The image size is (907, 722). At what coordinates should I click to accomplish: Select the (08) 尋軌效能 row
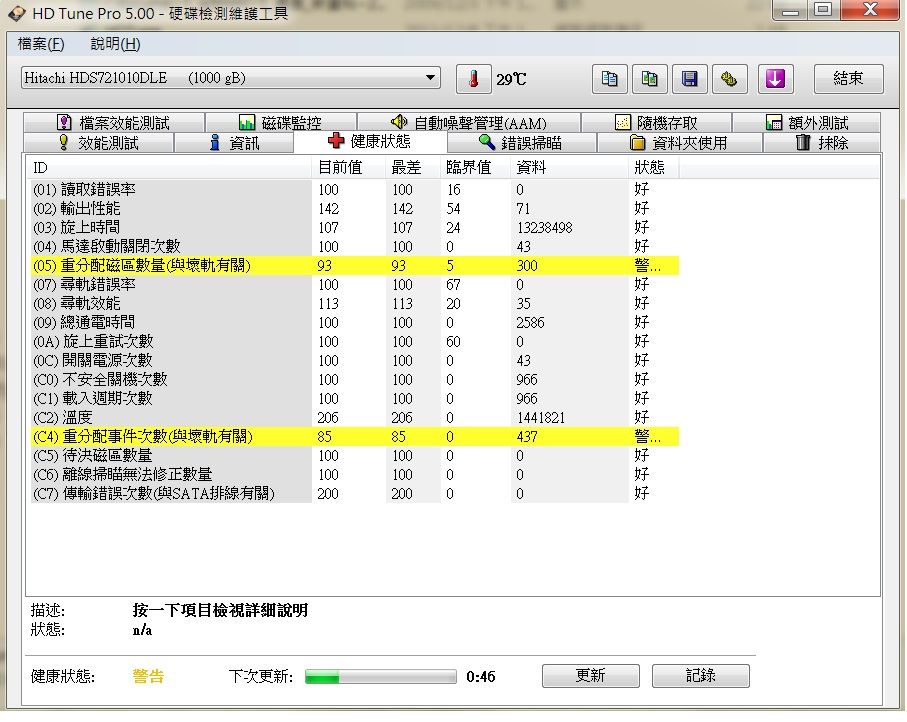pyautogui.click(x=355, y=303)
